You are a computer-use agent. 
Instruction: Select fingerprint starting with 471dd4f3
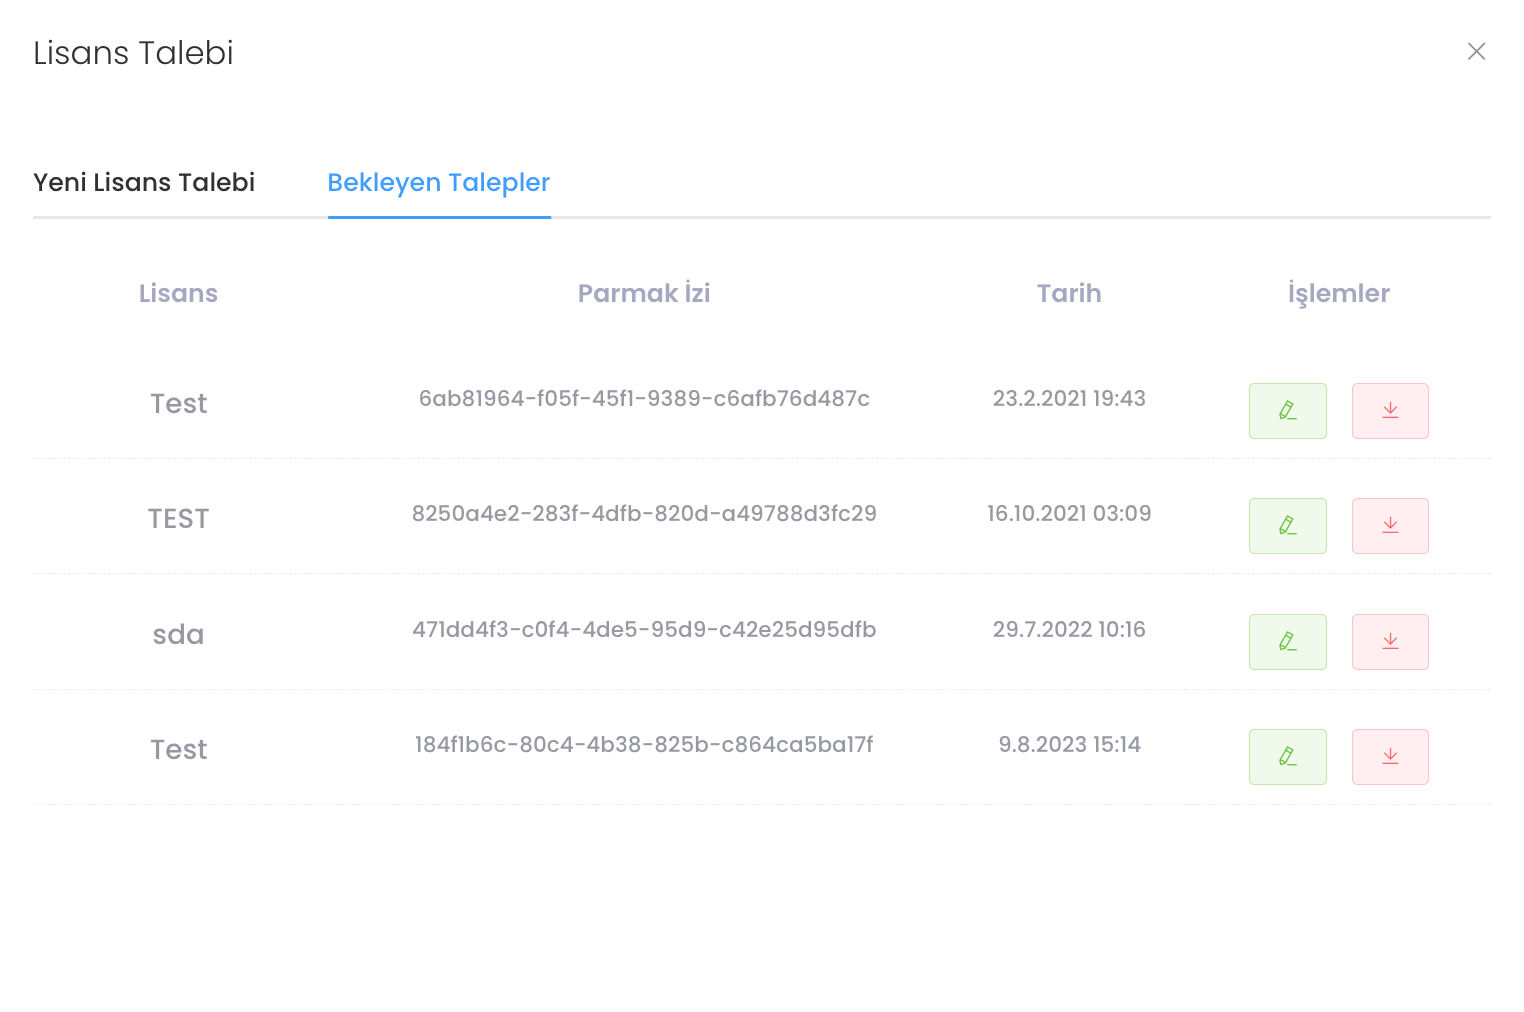pos(643,629)
